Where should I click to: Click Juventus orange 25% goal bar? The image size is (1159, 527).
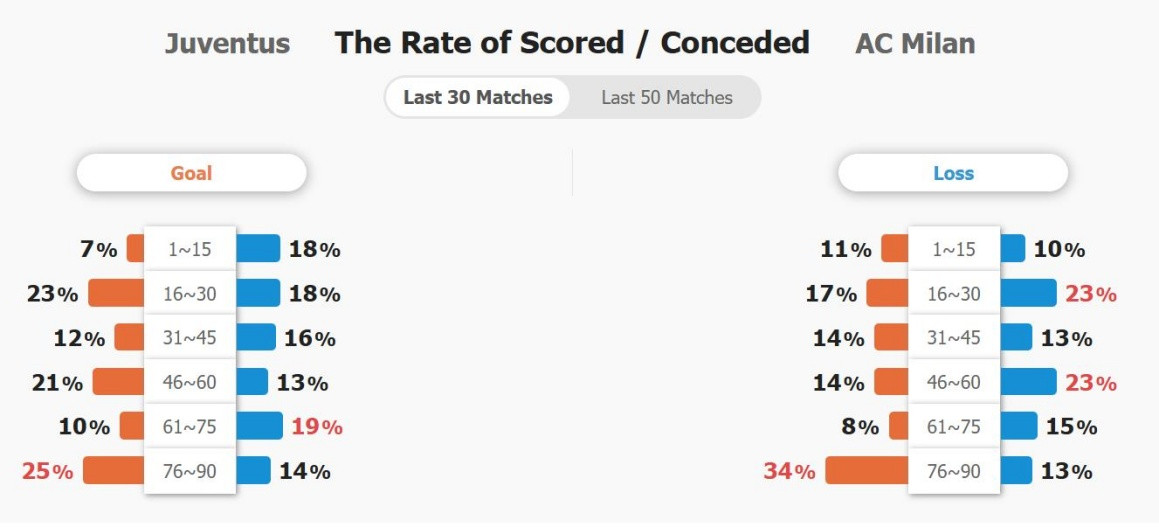(x=114, y=470)
